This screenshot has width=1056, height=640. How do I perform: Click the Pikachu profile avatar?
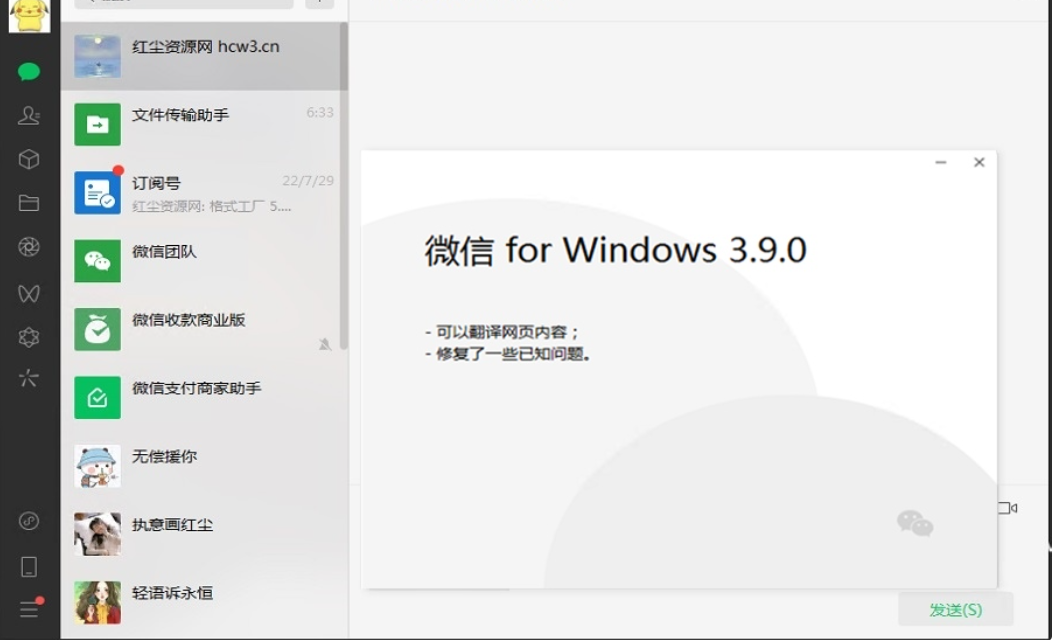pyautogui.click(x=29, y=15)
